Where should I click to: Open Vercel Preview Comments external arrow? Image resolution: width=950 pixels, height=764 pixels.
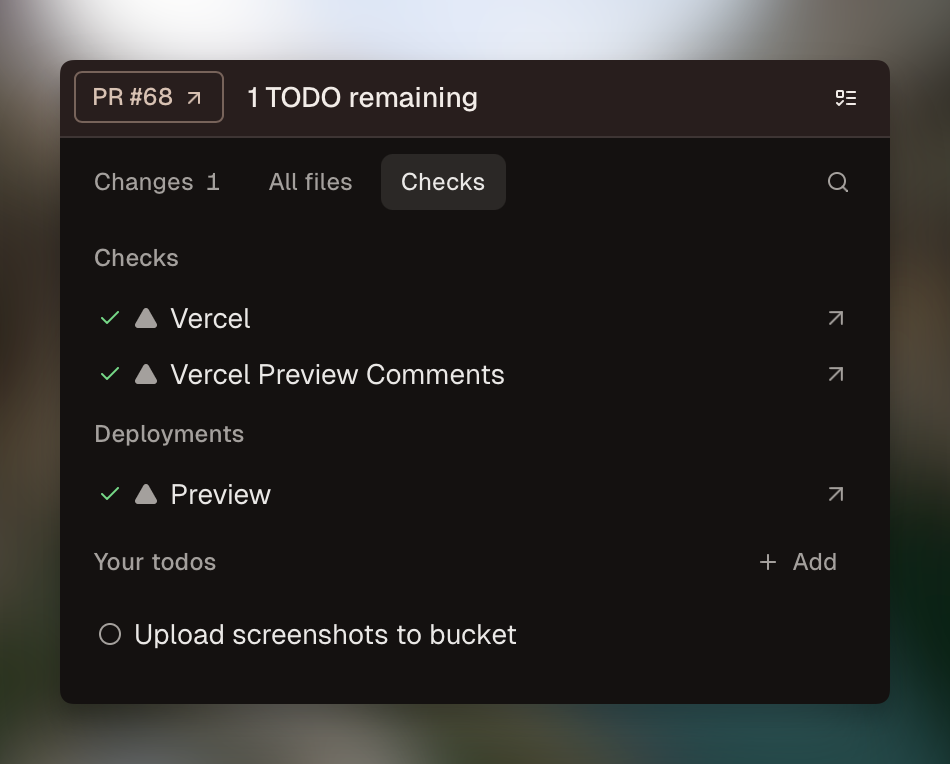coord(835,374)
